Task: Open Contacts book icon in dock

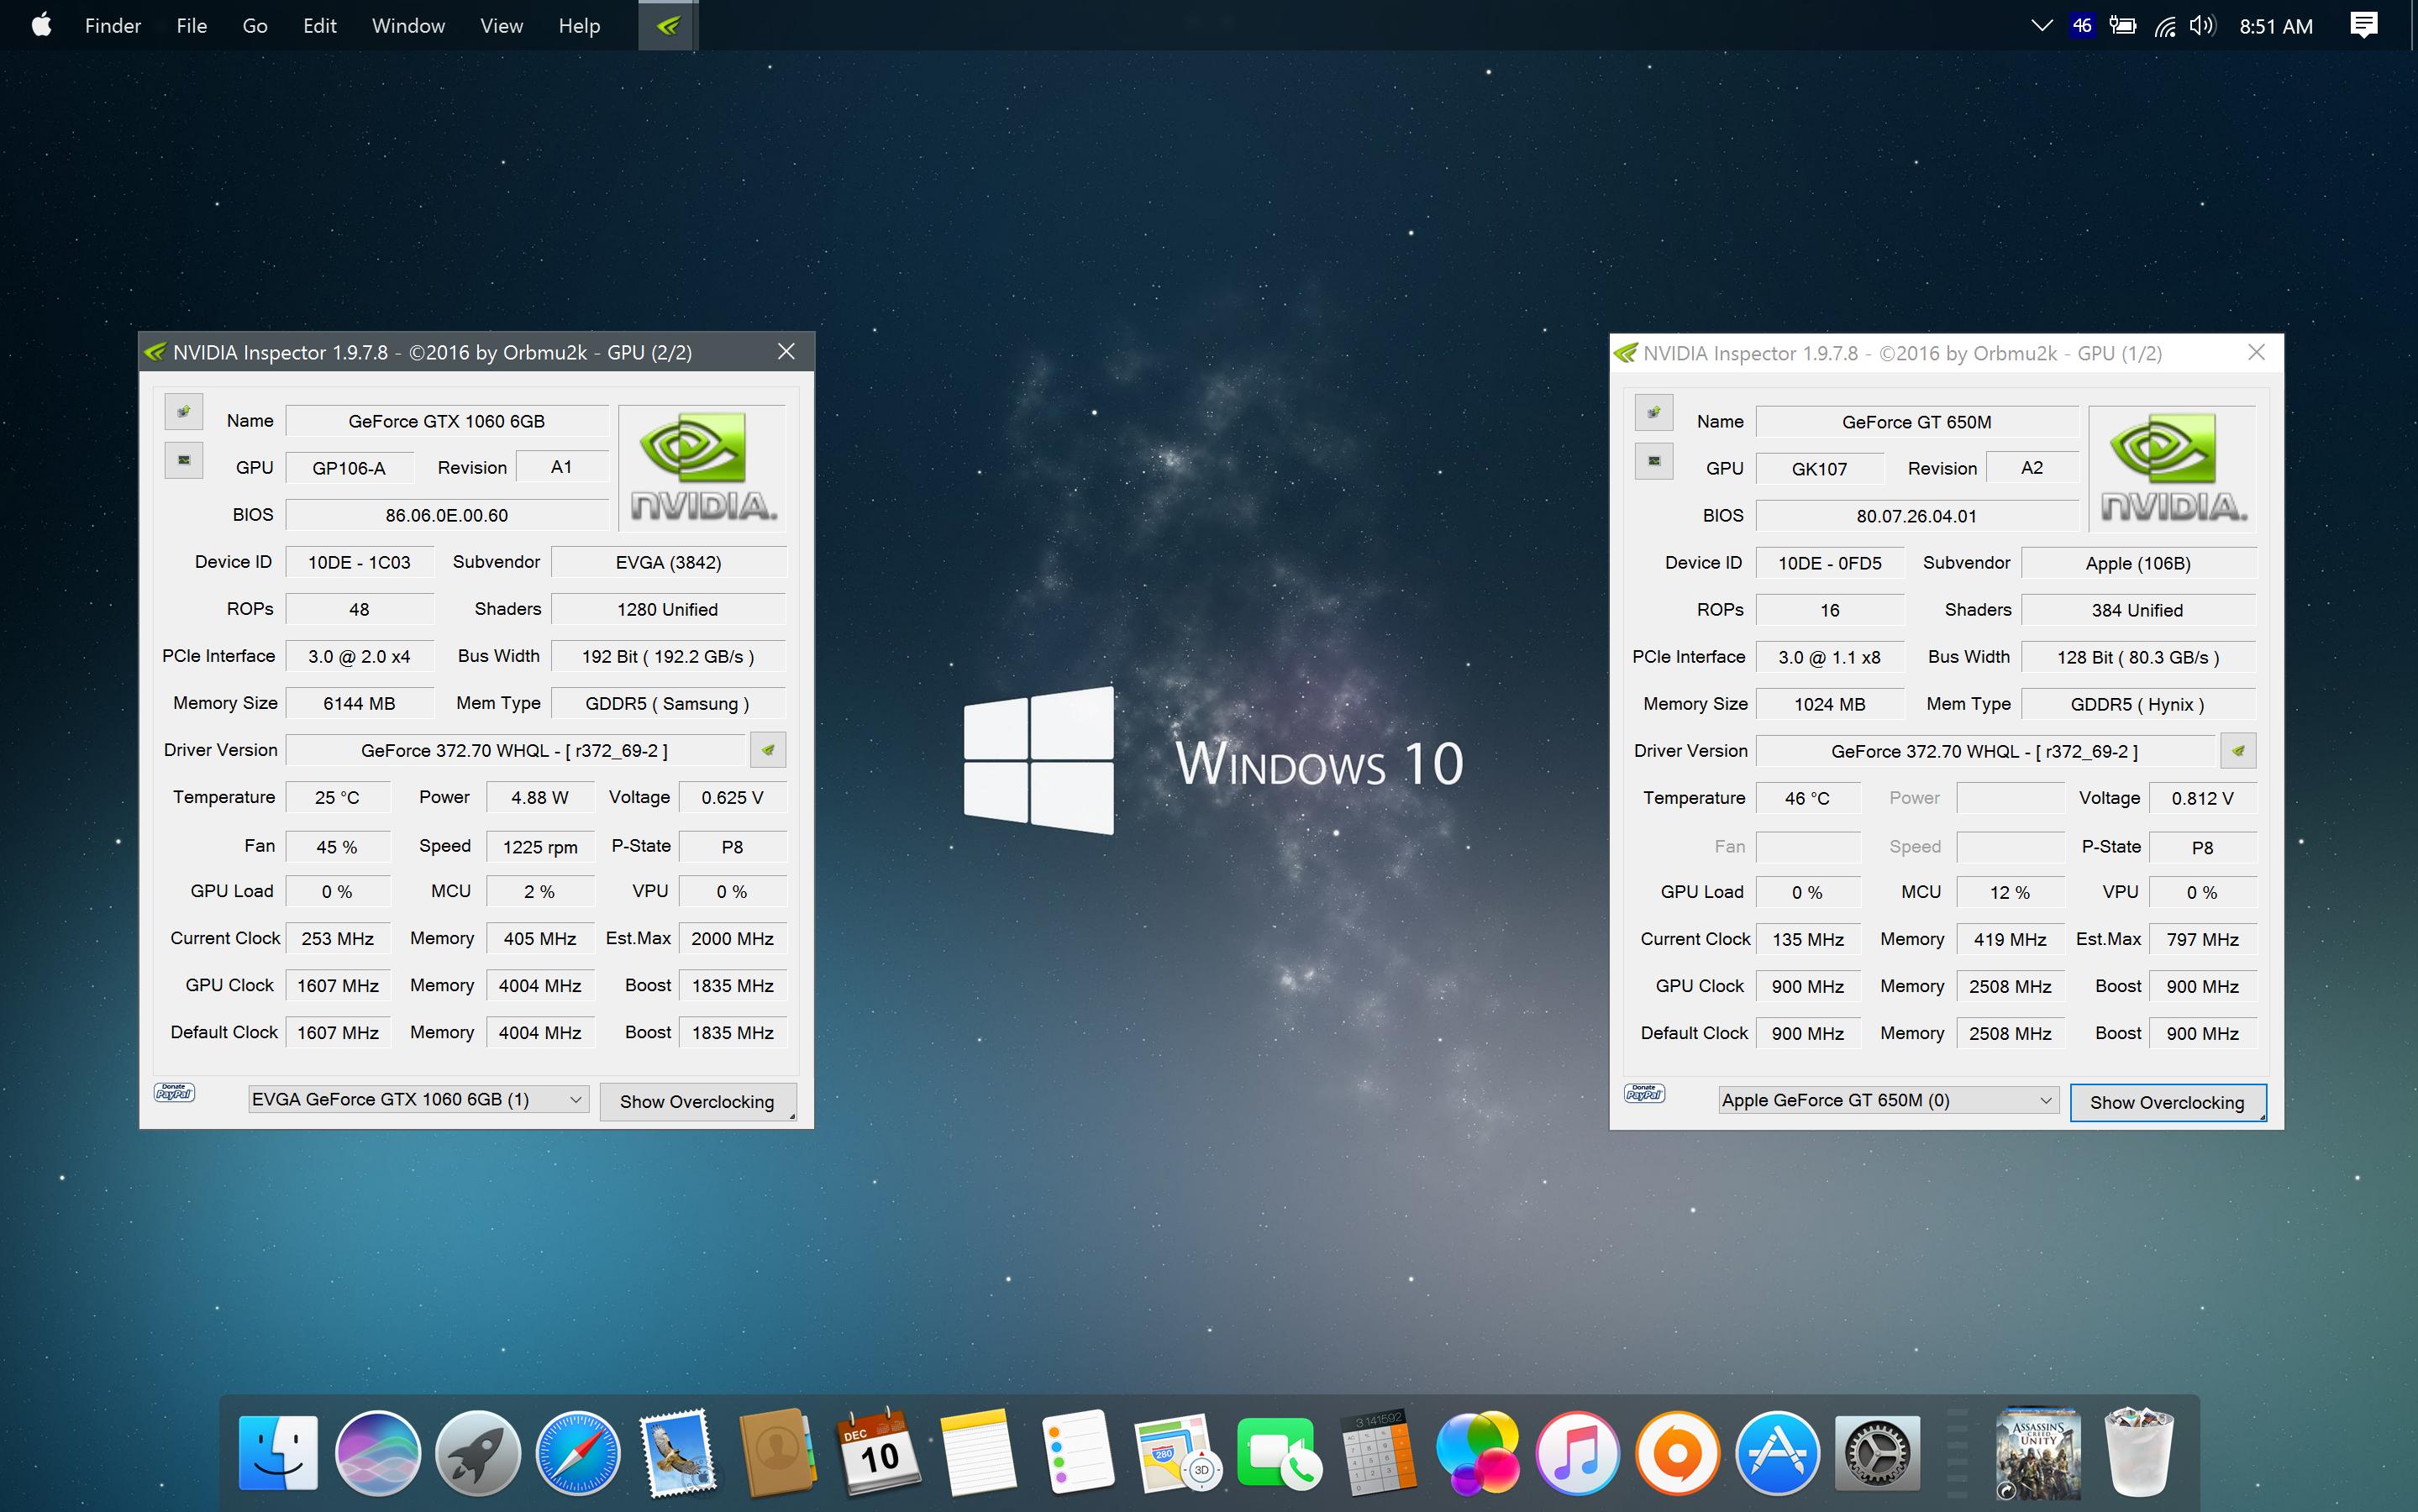Action: click(x=778, y=1453)
